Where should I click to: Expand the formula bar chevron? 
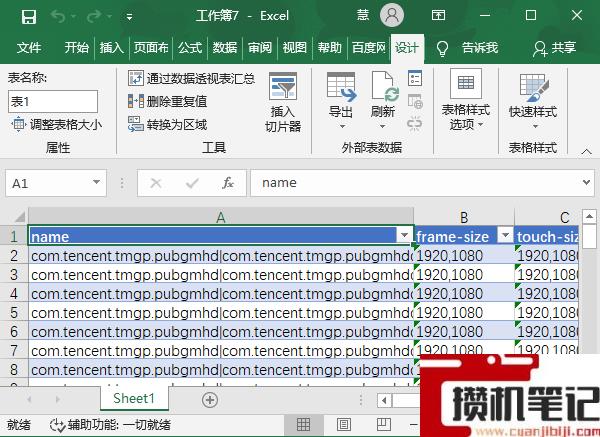tap(586, 183)
